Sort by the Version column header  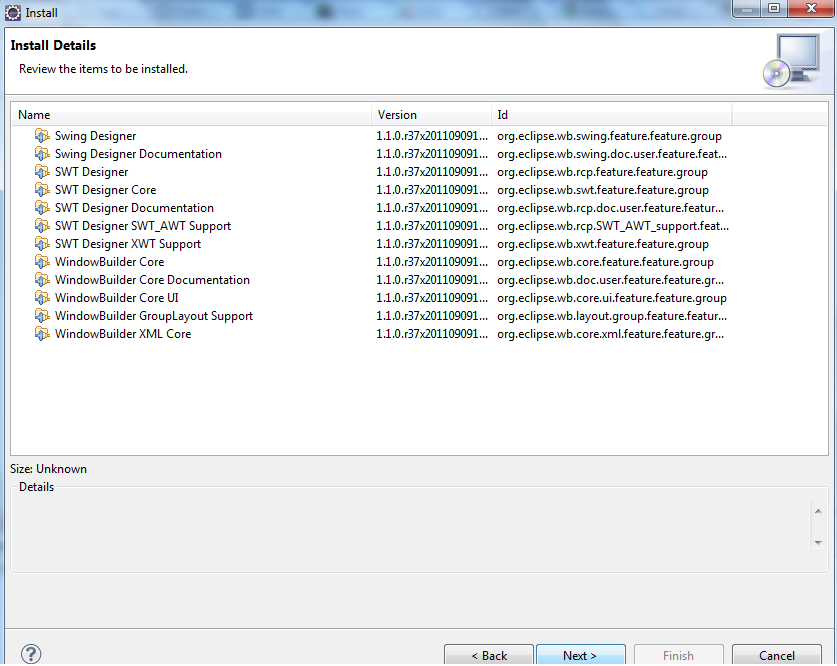(431, 115)
